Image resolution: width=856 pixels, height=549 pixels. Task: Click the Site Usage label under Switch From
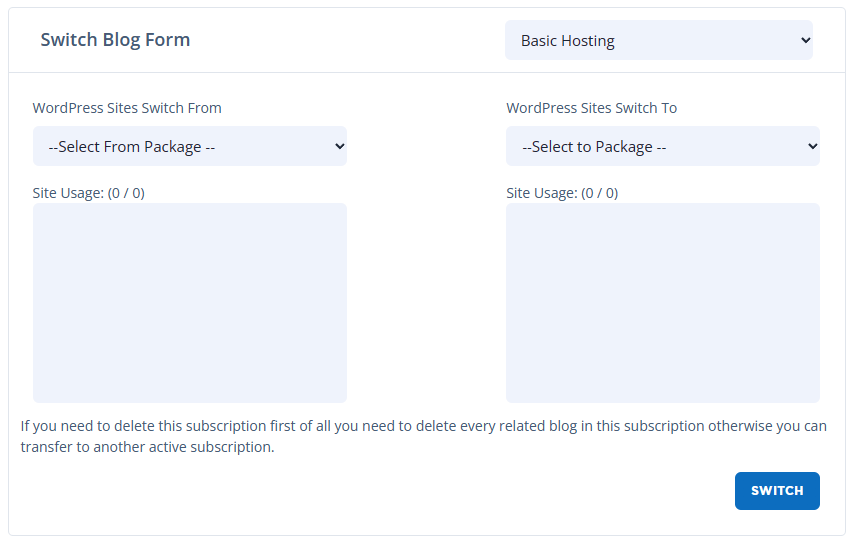pos(68,193)
